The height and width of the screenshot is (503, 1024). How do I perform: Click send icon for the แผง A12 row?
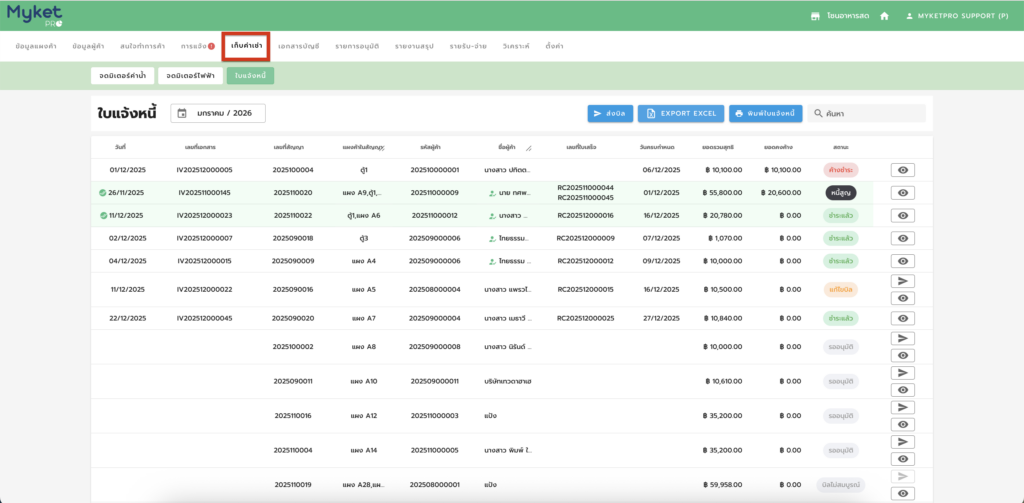902,407
